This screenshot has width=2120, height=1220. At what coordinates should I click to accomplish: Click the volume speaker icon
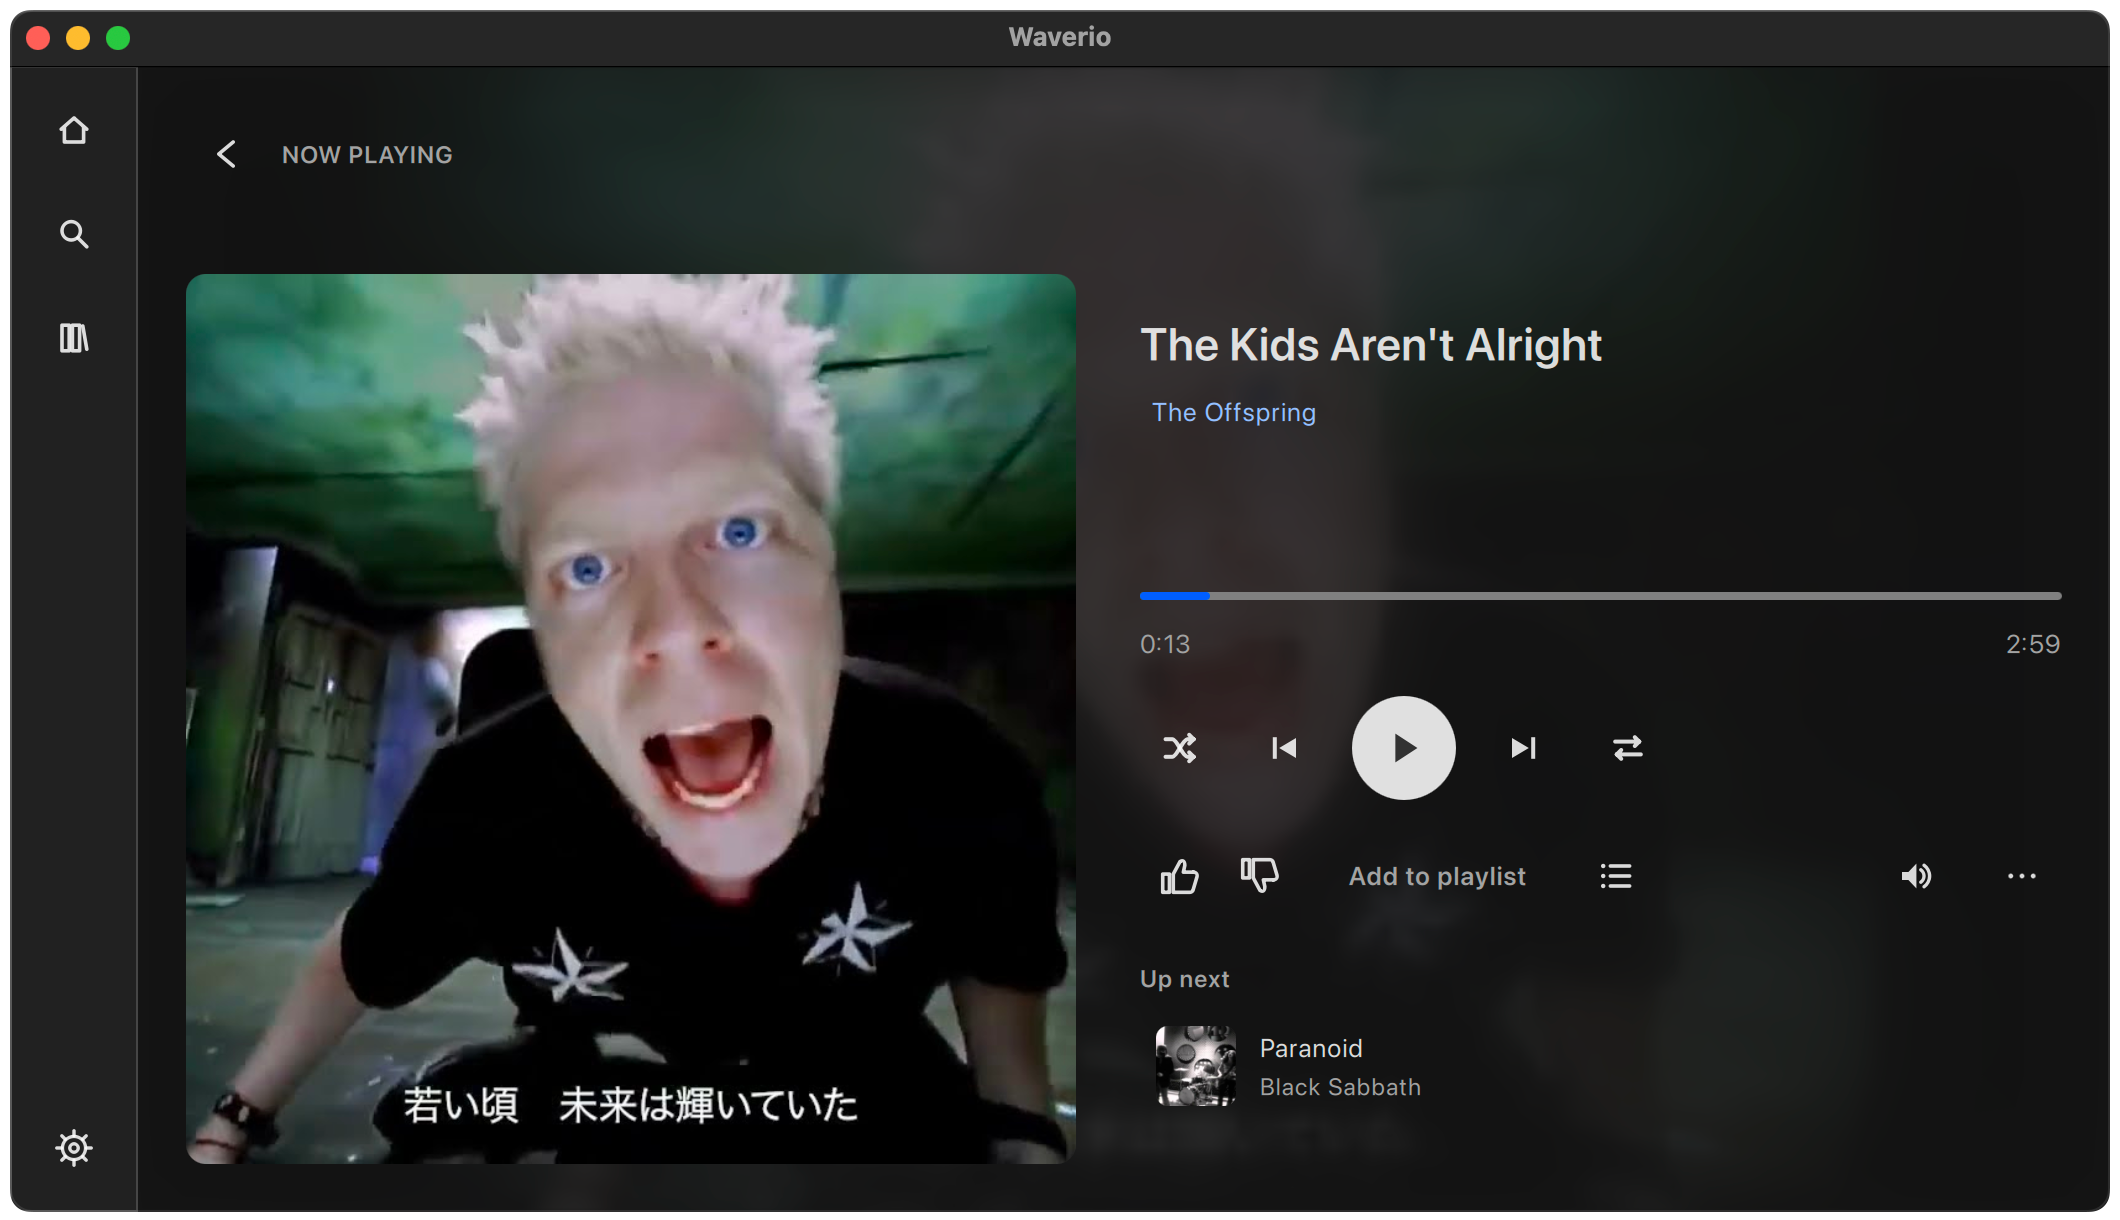[x=1916, y=877]
